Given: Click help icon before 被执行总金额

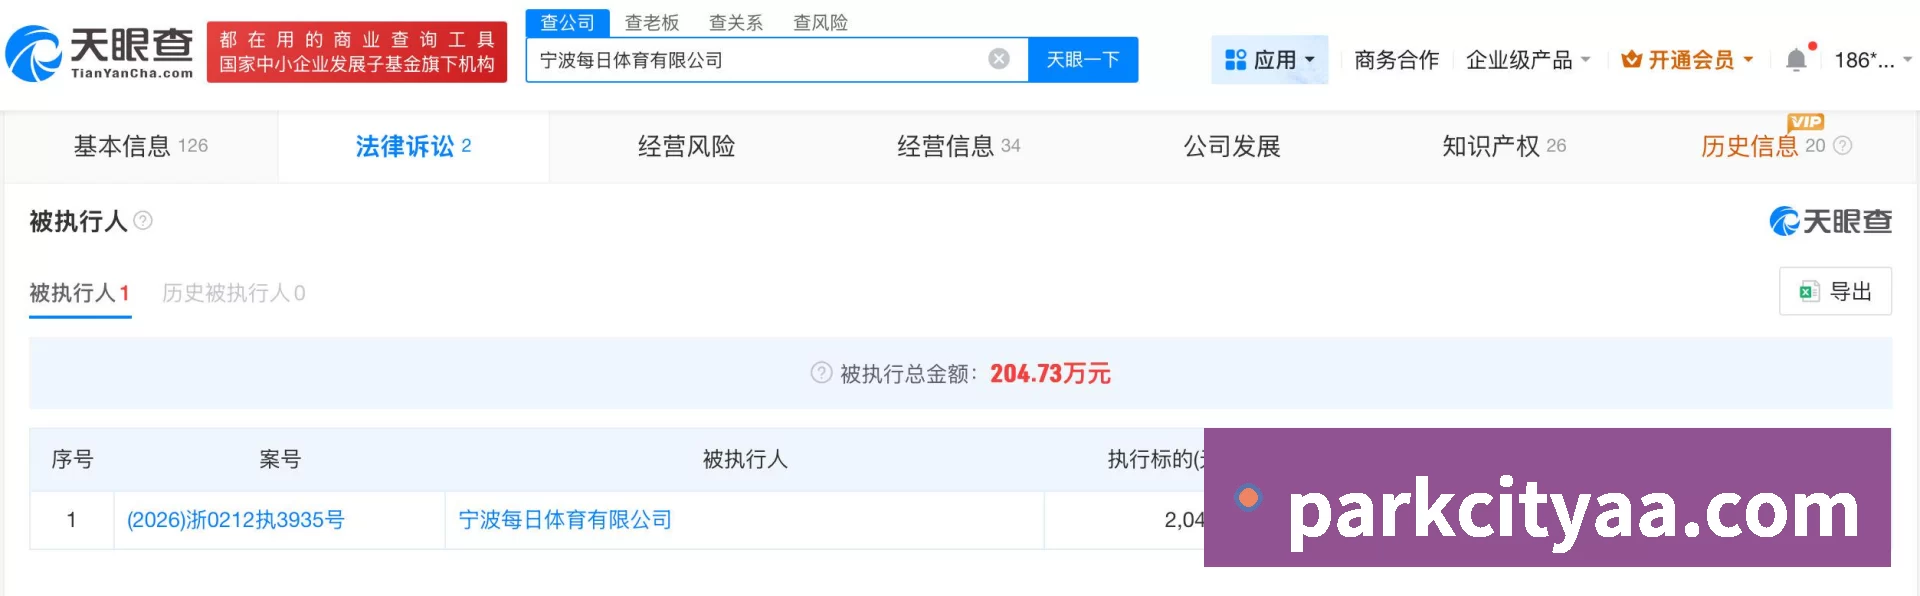Looking at the screenshot, I should tap(821, 373).
